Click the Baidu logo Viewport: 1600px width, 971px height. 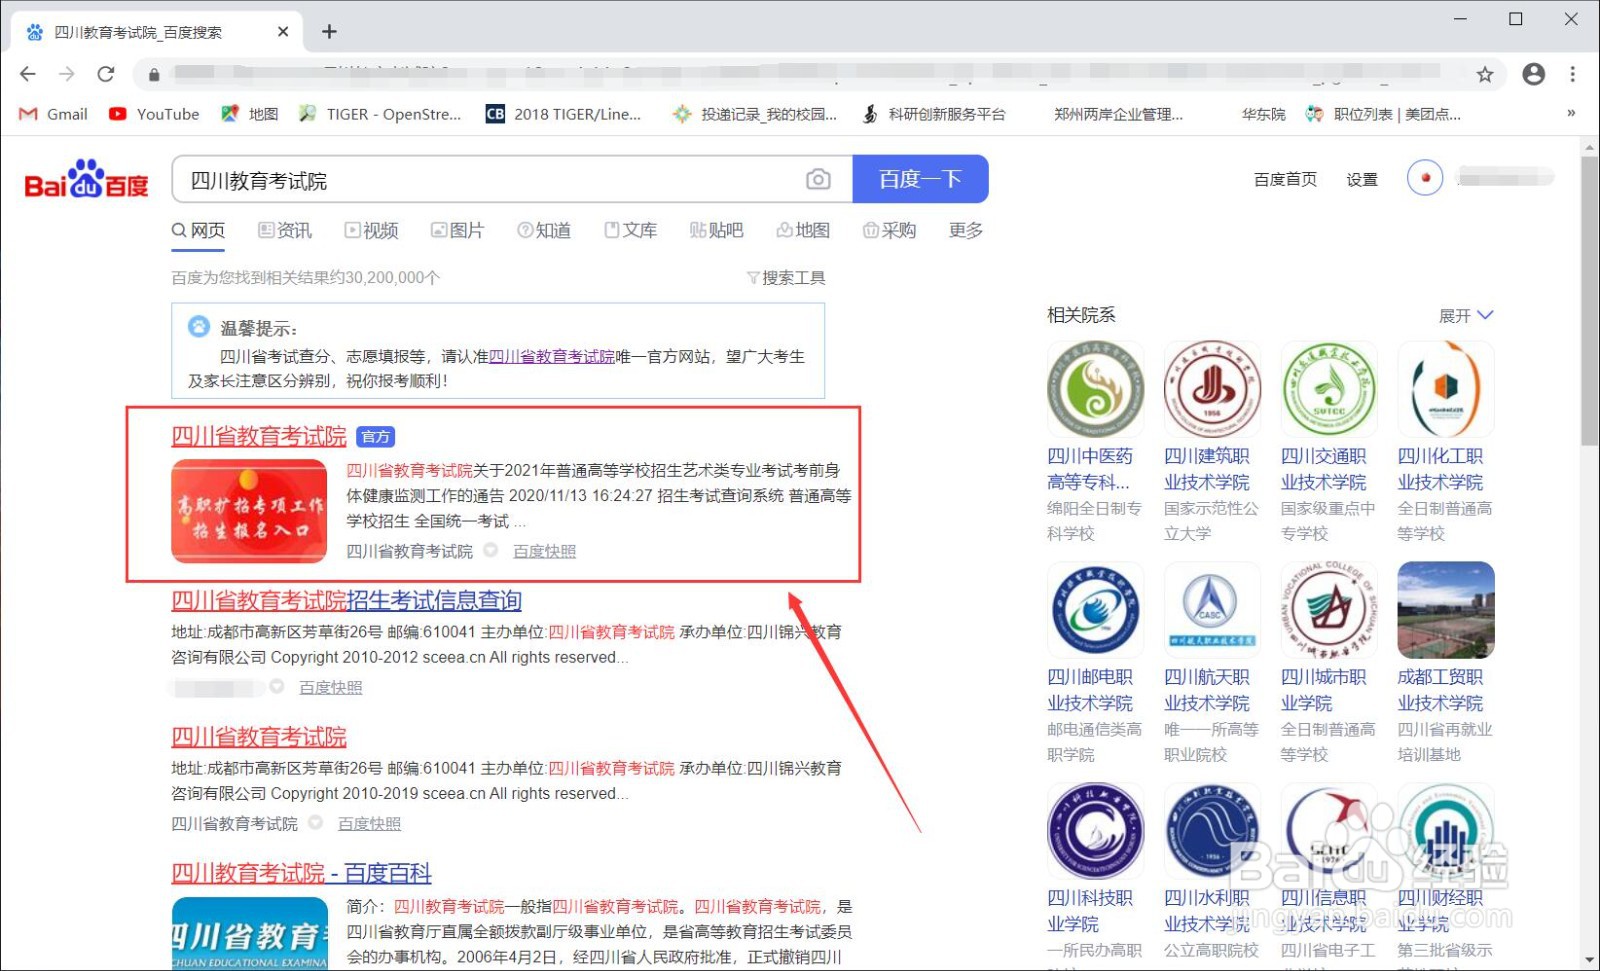86,179
